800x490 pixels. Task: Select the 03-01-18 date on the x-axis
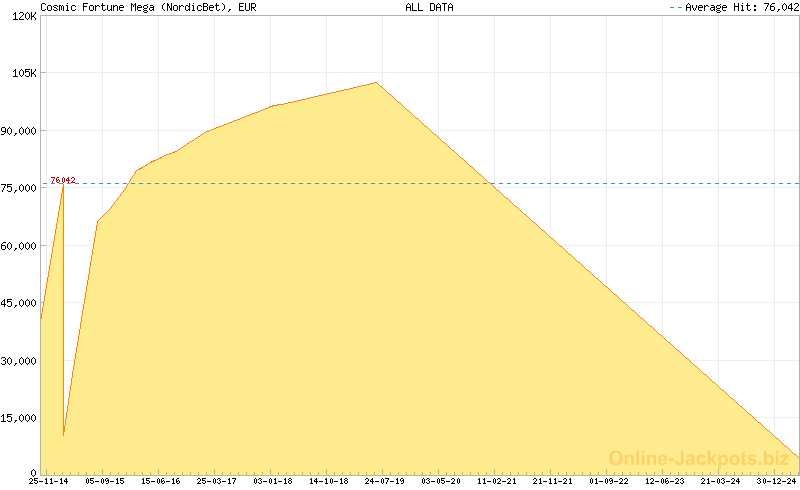point(273,481)
